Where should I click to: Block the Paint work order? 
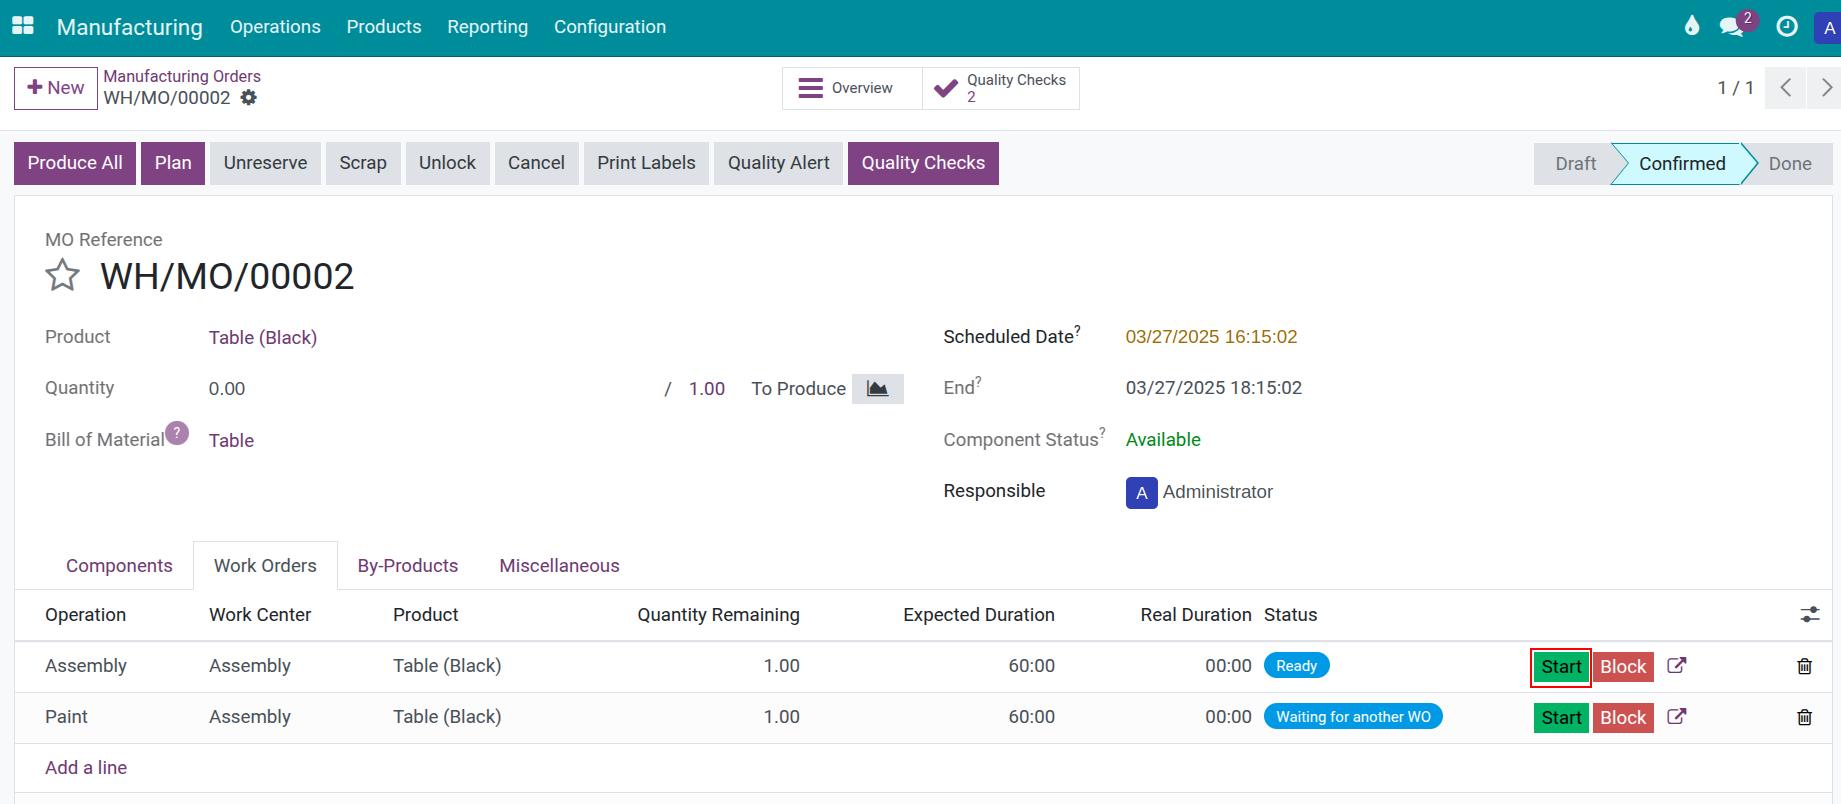pos(1623,718)
